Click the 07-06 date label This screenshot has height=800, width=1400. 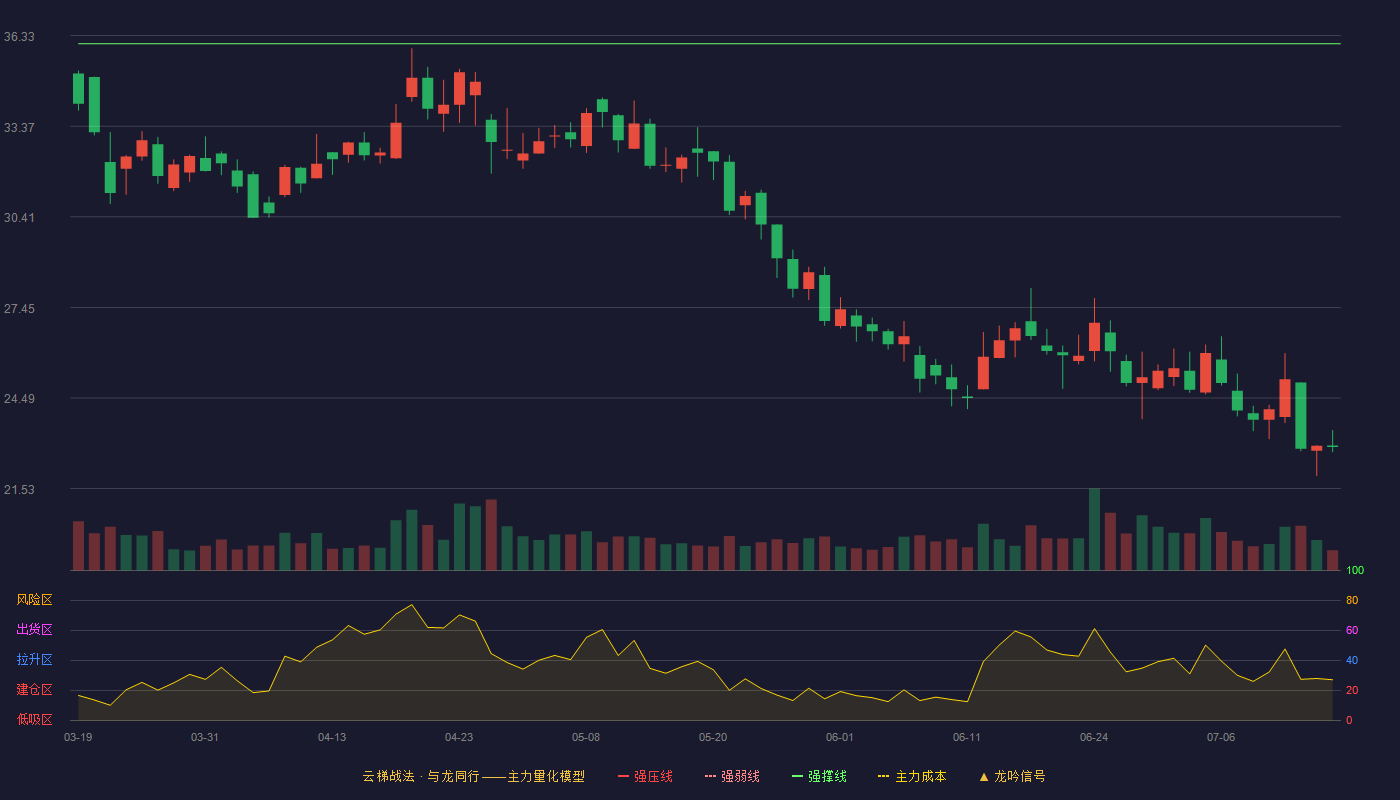1221,737
